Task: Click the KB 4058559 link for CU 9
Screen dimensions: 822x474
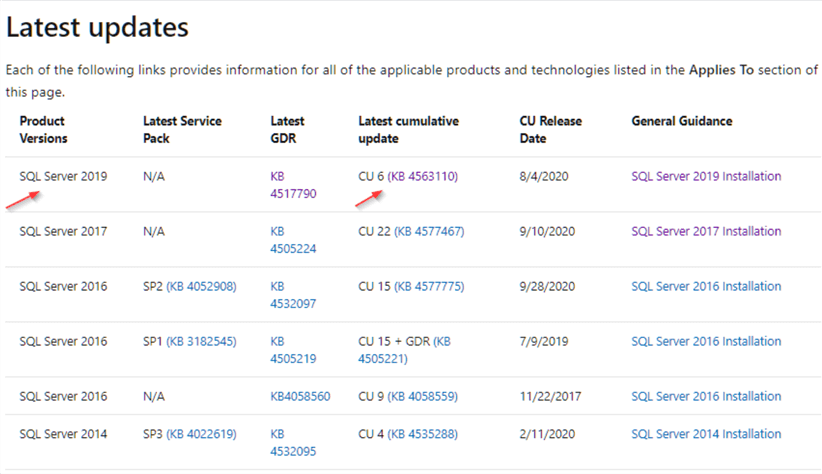Action: click(423, 396)
